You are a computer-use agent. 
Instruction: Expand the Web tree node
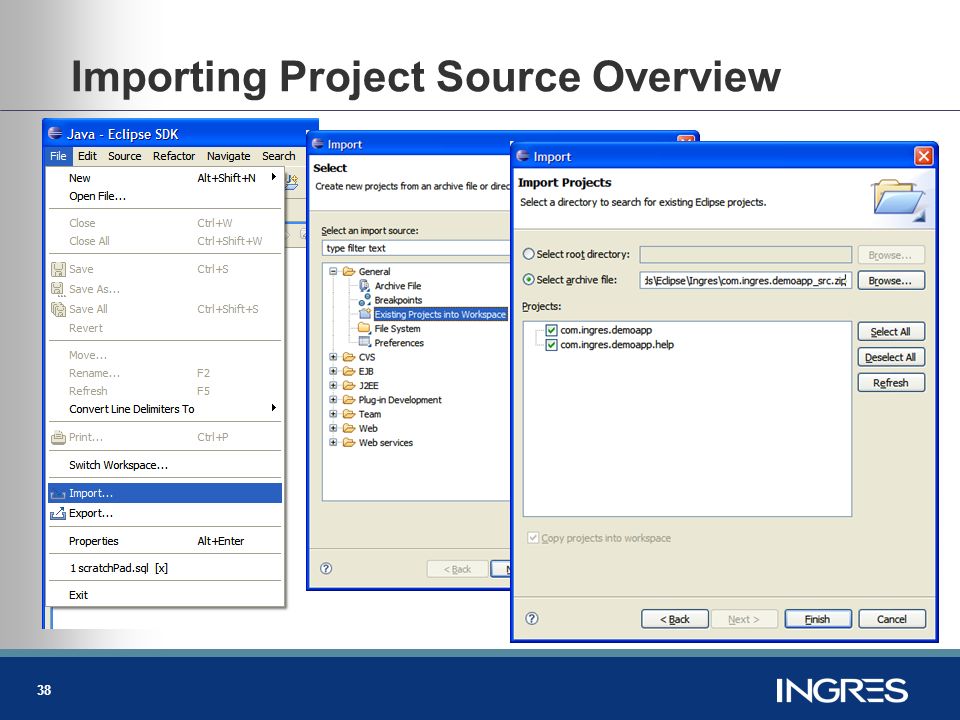coord(333,428)
